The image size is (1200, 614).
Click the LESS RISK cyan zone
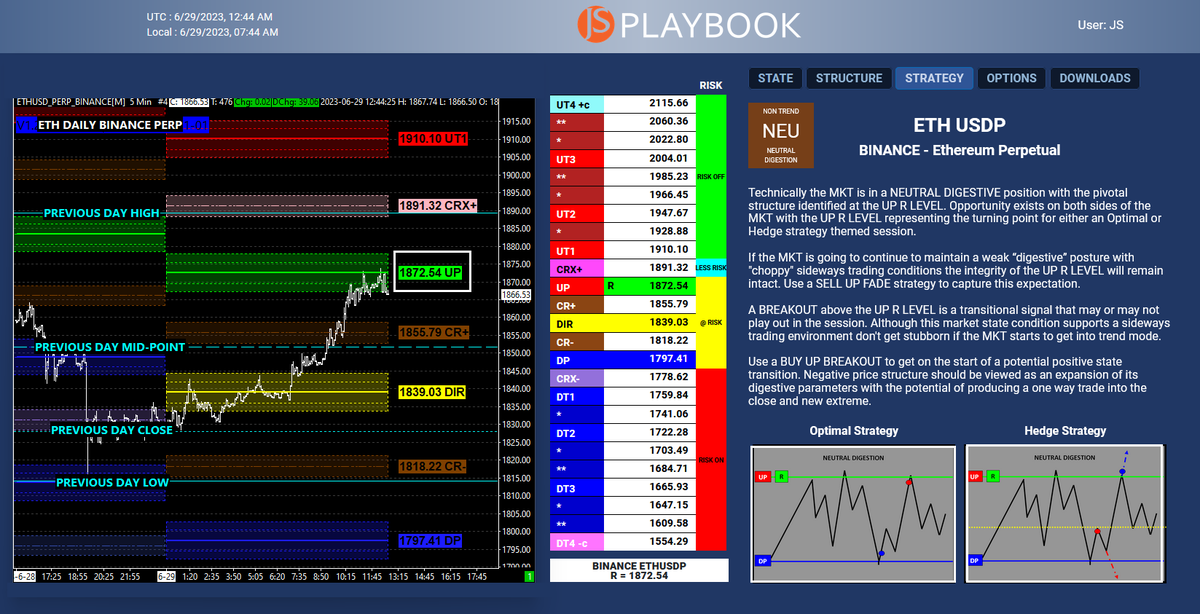tap(711, 267)
